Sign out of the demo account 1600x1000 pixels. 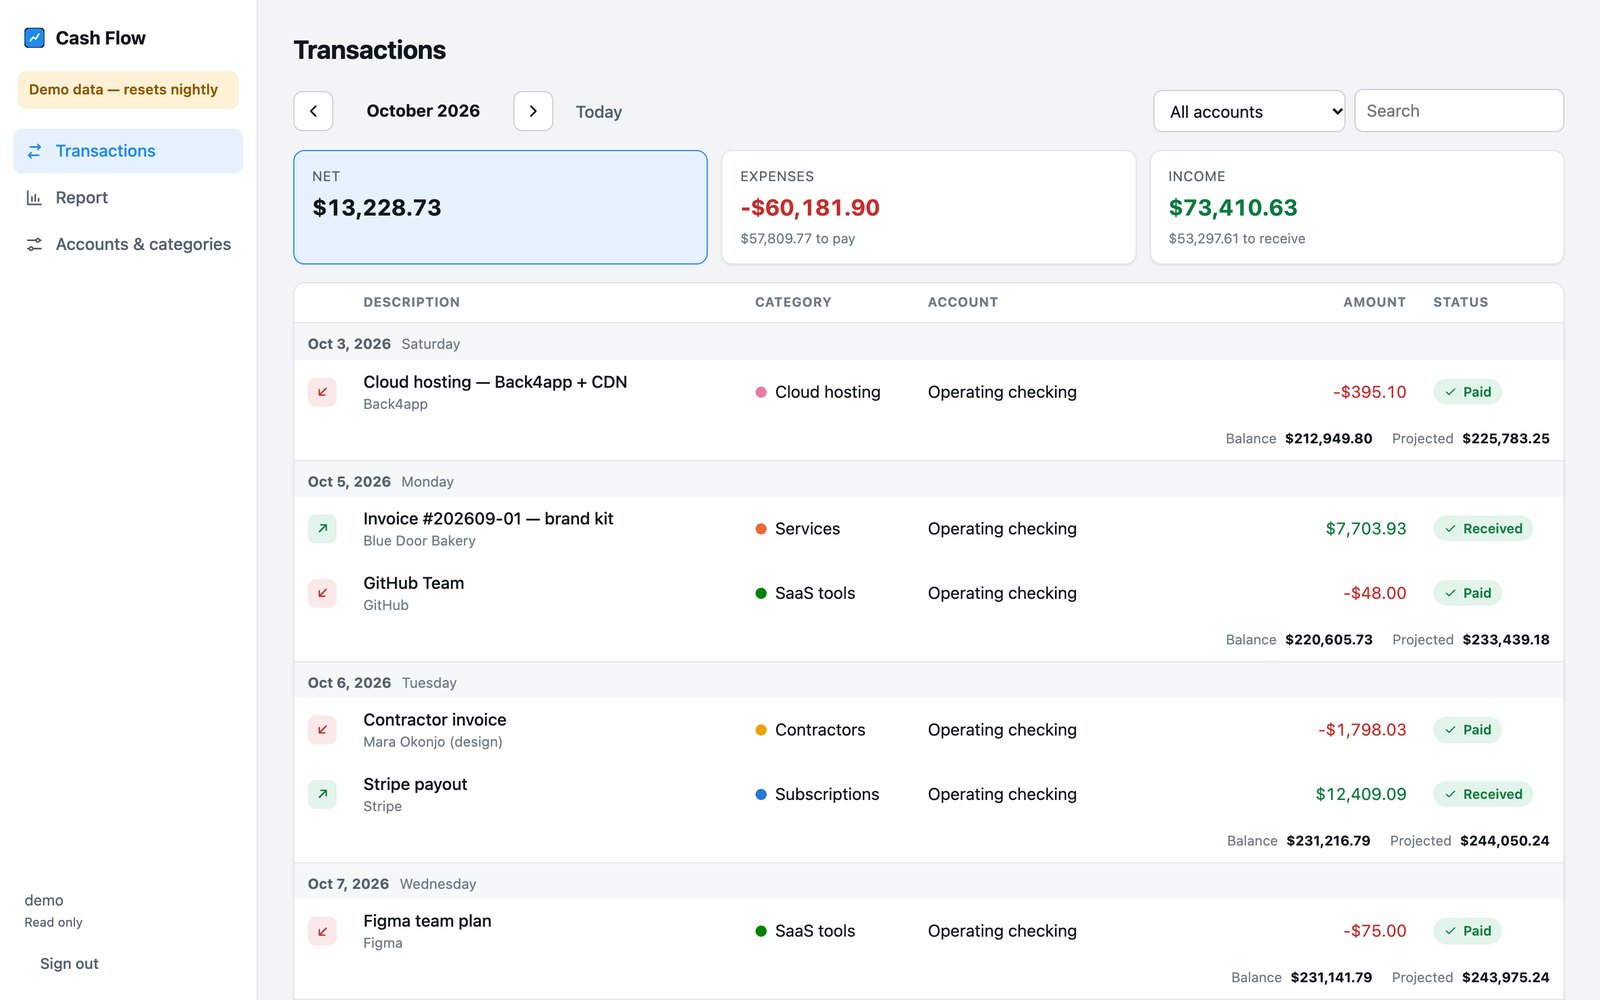(69, 964)
